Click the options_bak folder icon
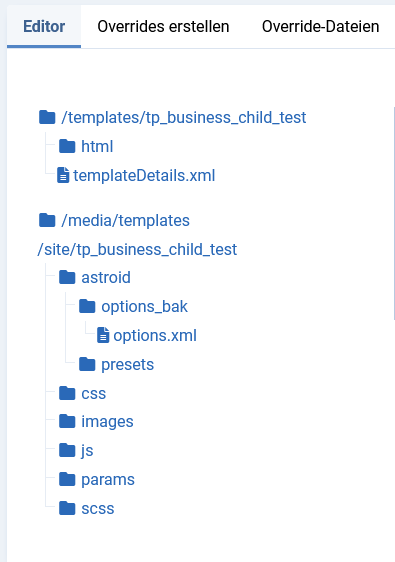This screenshot has height=562, width=395. point(87,306)
